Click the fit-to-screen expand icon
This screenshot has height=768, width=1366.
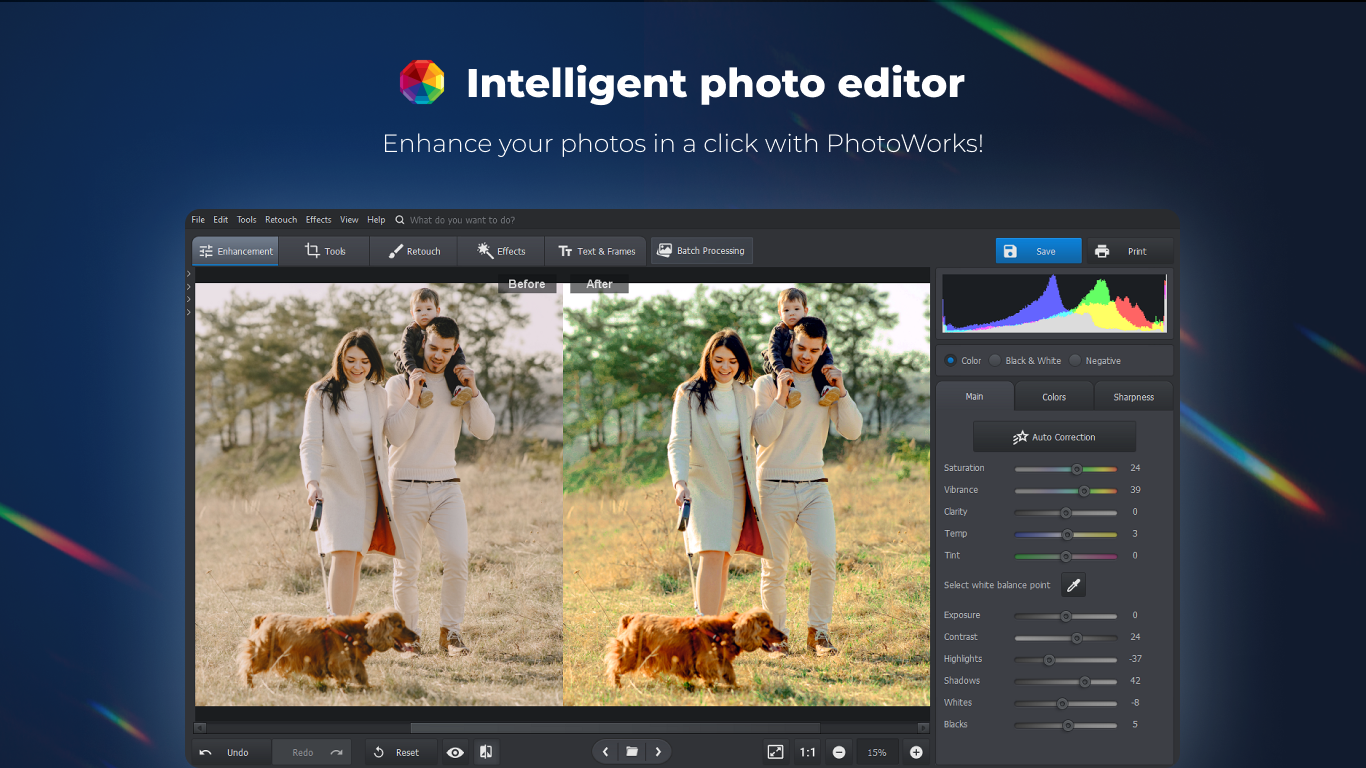(775, 752)
